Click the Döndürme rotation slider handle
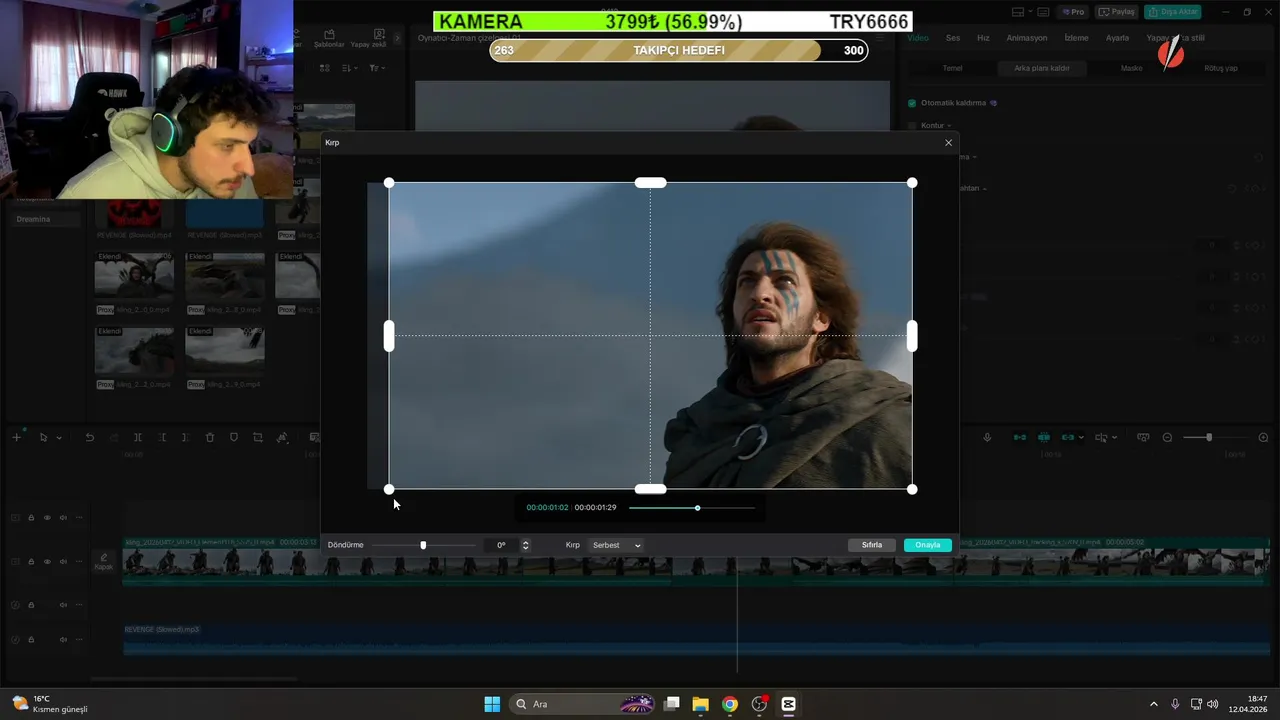 pyautogui.click(x=423, y=545)
